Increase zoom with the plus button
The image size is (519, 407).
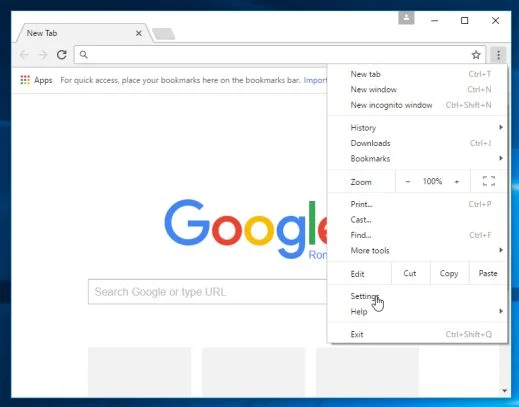coord(457,182)
